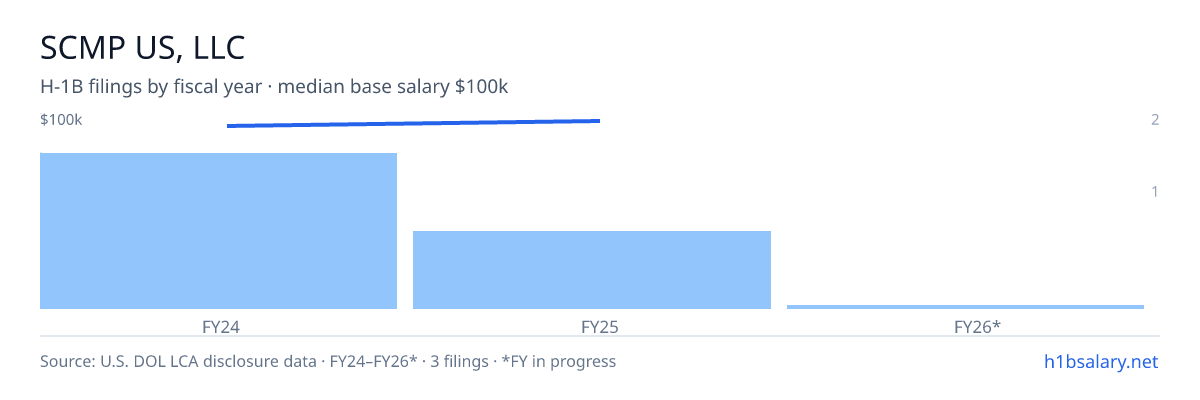Click the FY25 filings bar
Viewport: 1200px width, 400px height.
(592, 270)
